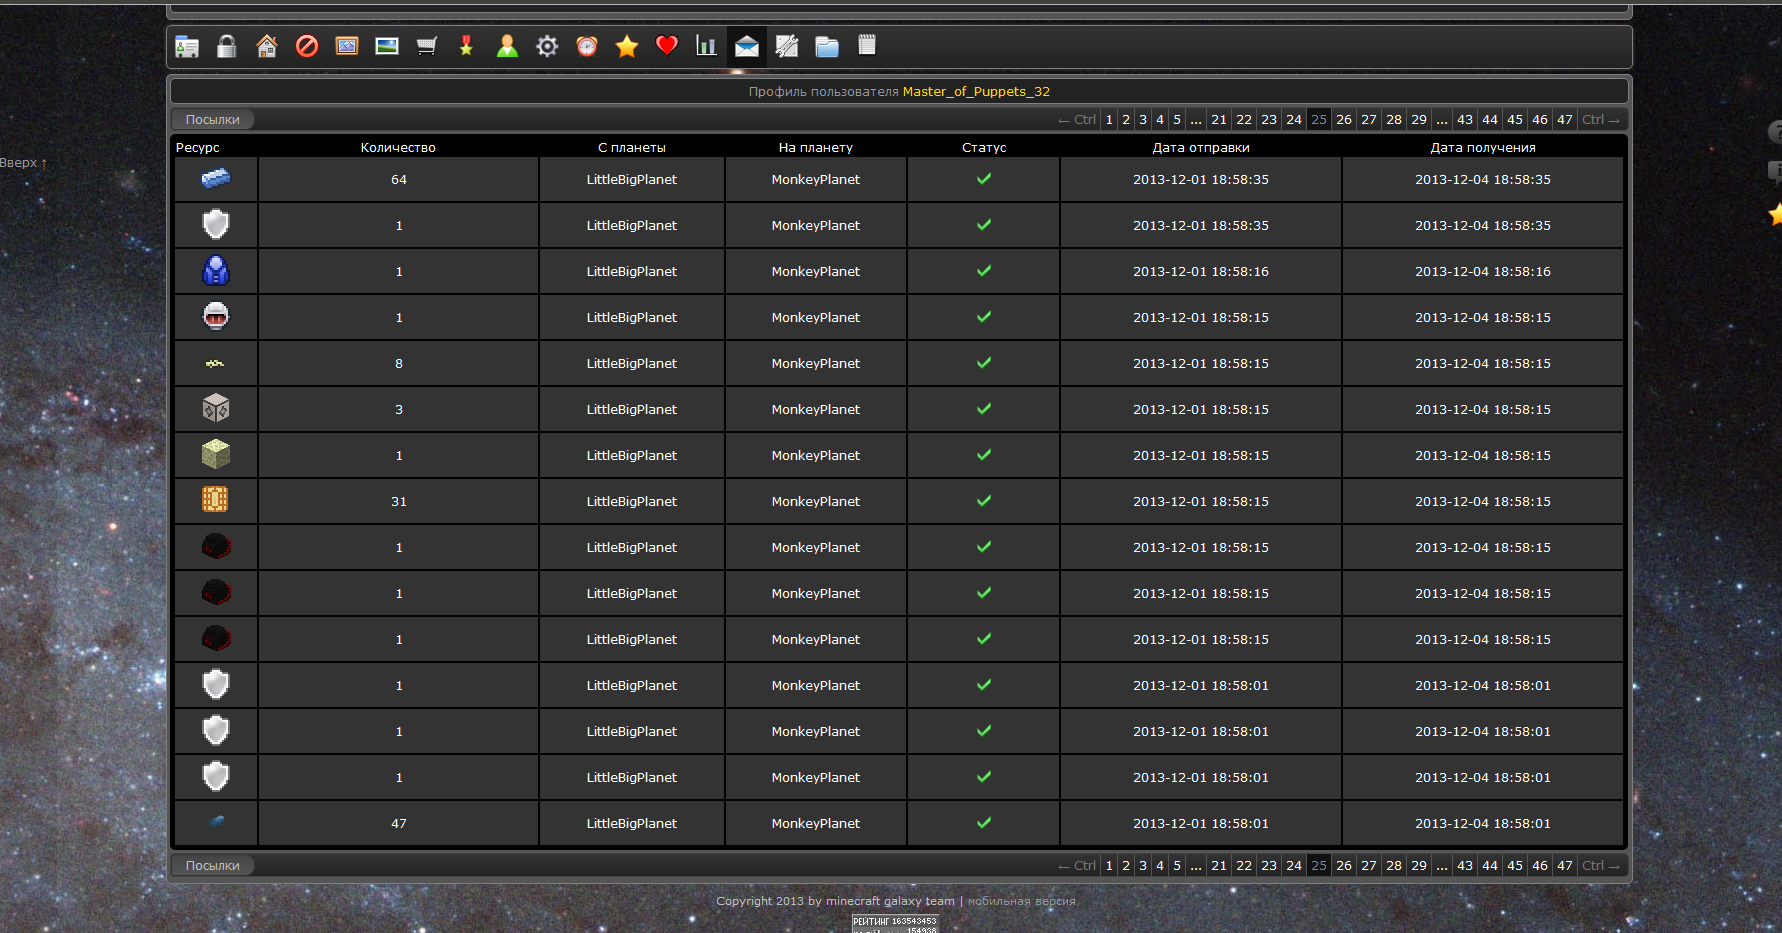Go to page 47 in top pagination
1782x933 pixels.
1565,120
